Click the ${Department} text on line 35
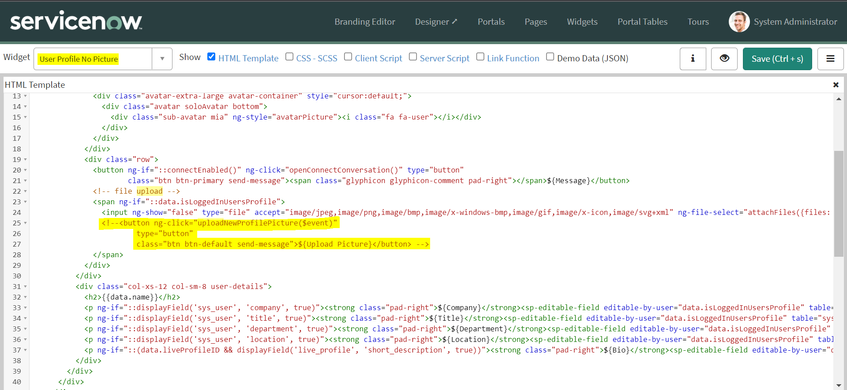 pos(477,329)
